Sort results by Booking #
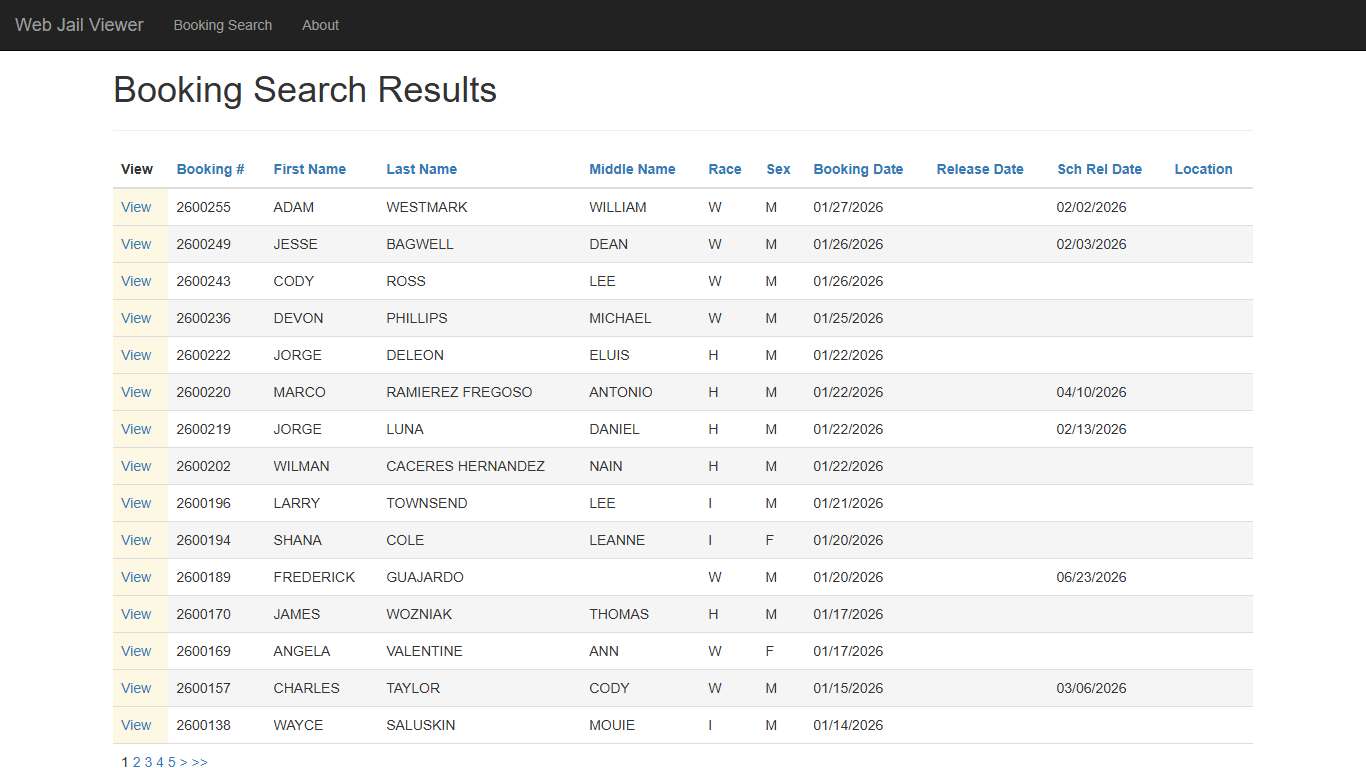Screen dimensions: 1366x768 pos(210,169)
